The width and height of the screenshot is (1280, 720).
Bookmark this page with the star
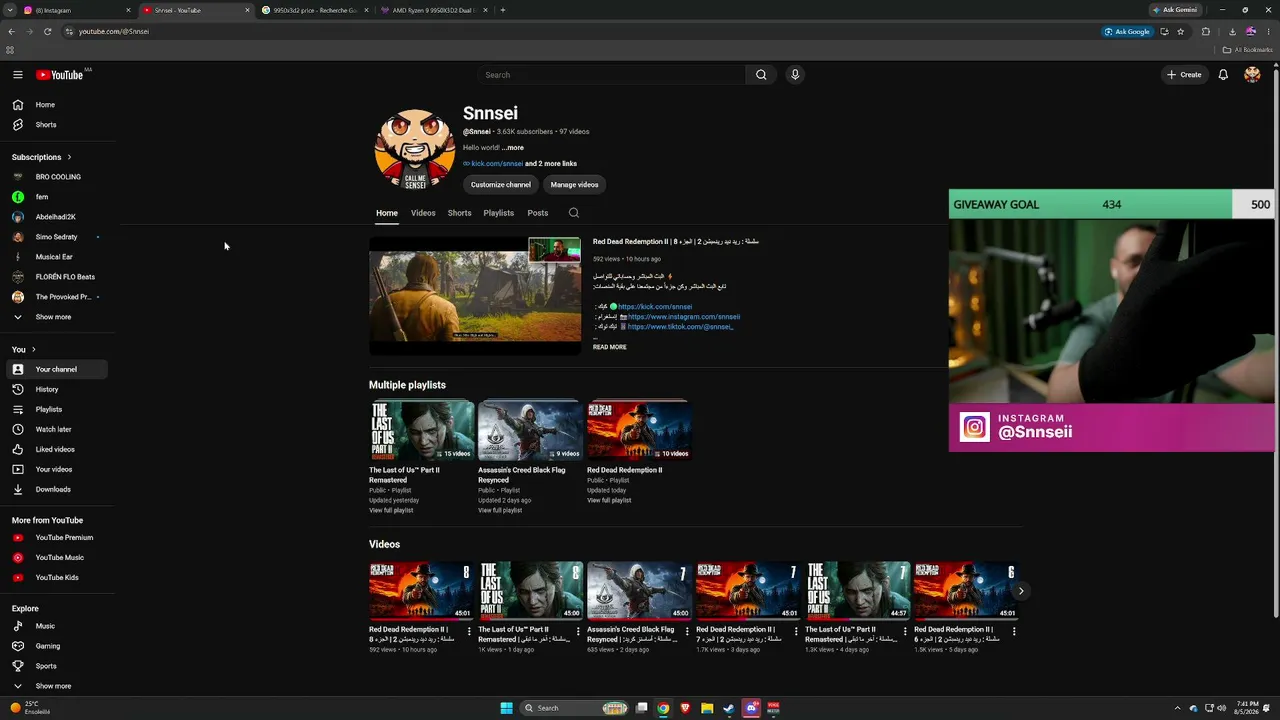(1181, 32)
